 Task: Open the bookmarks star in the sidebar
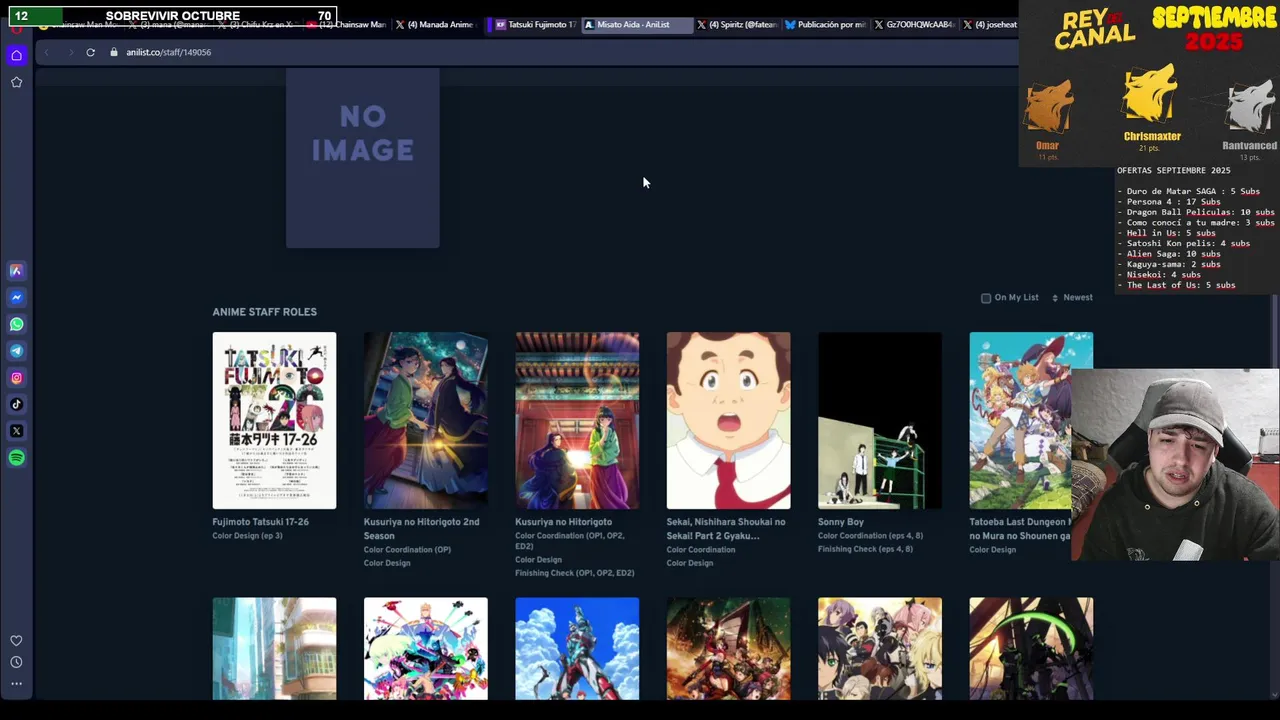[x=16, y=82]
